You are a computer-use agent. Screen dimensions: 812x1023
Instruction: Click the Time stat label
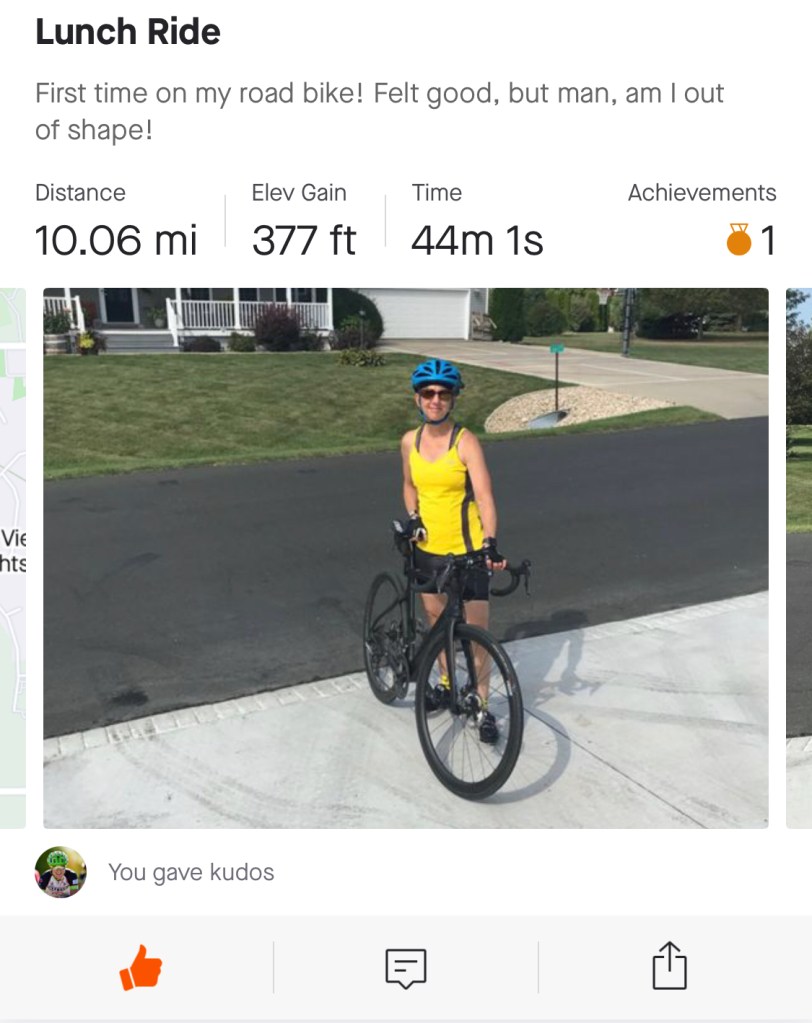click(x=436, y=193)
